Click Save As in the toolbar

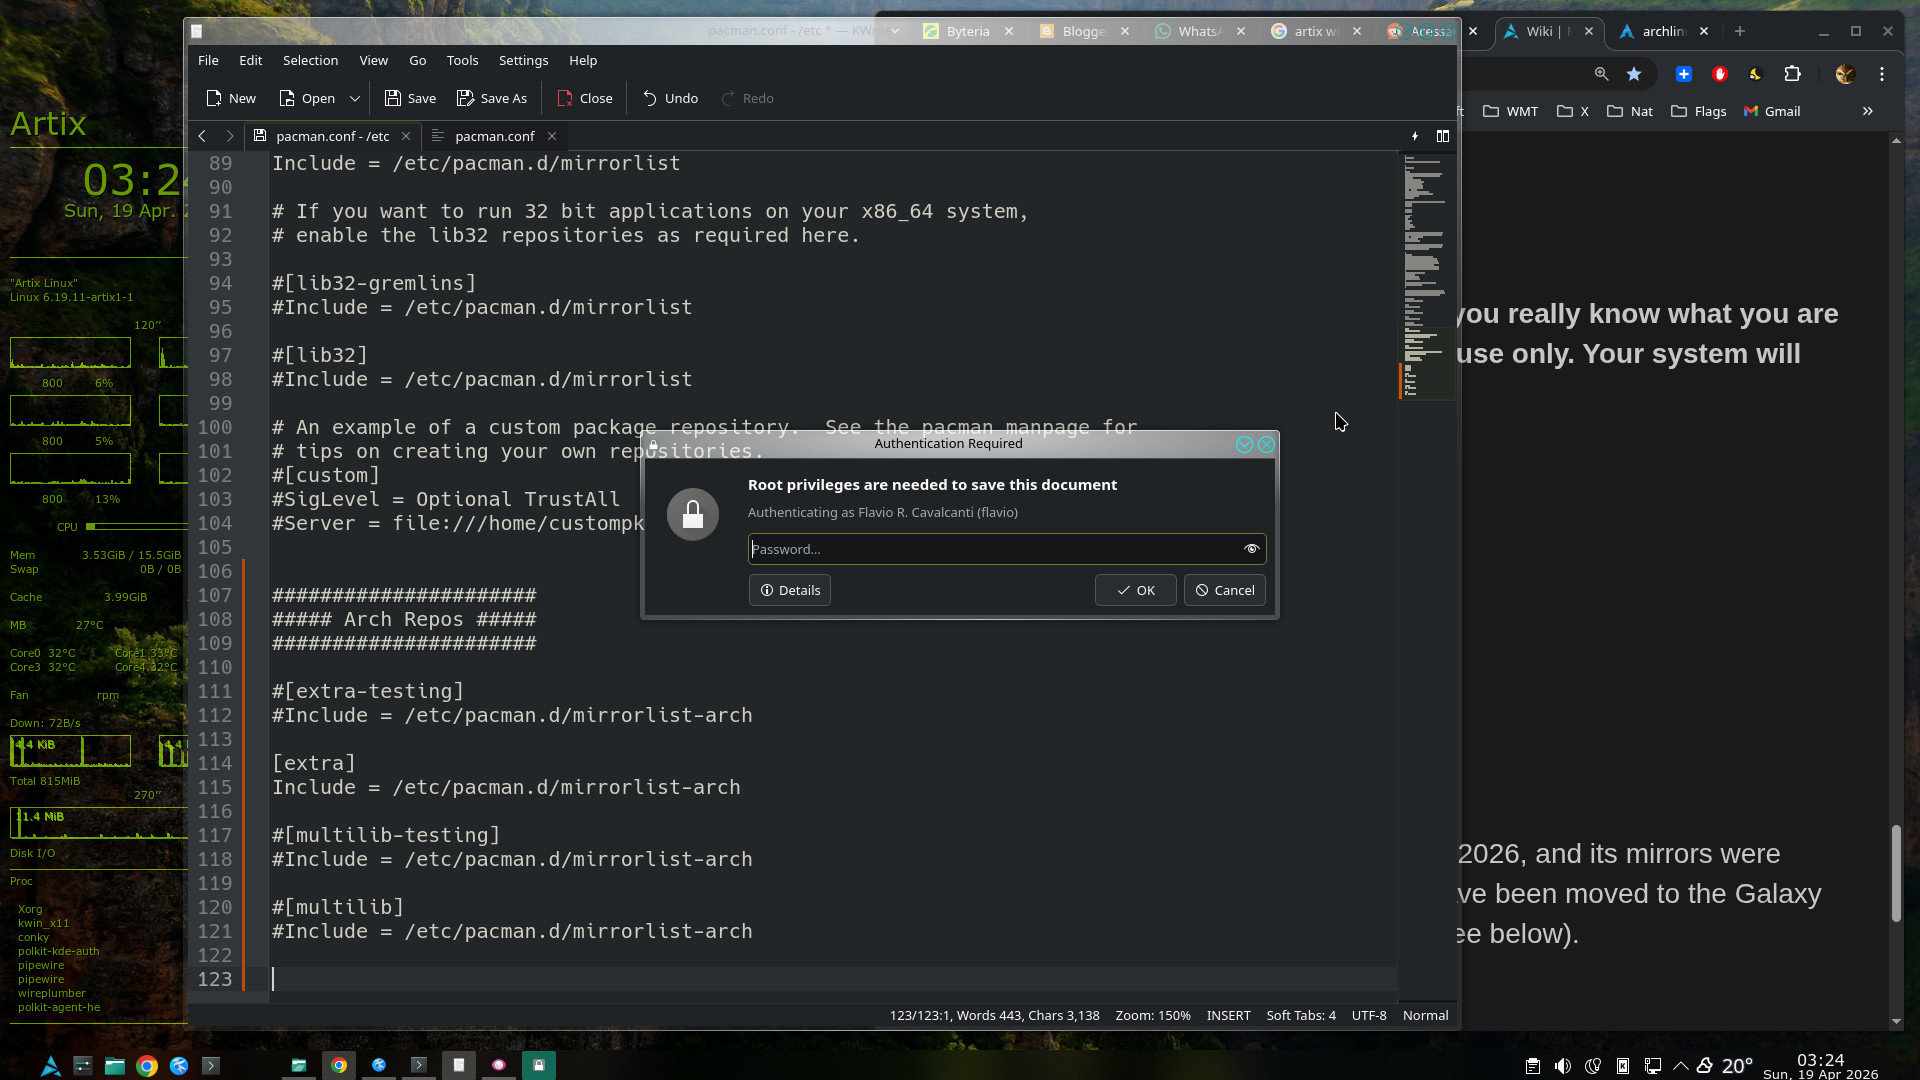click(x=492, y=98)
